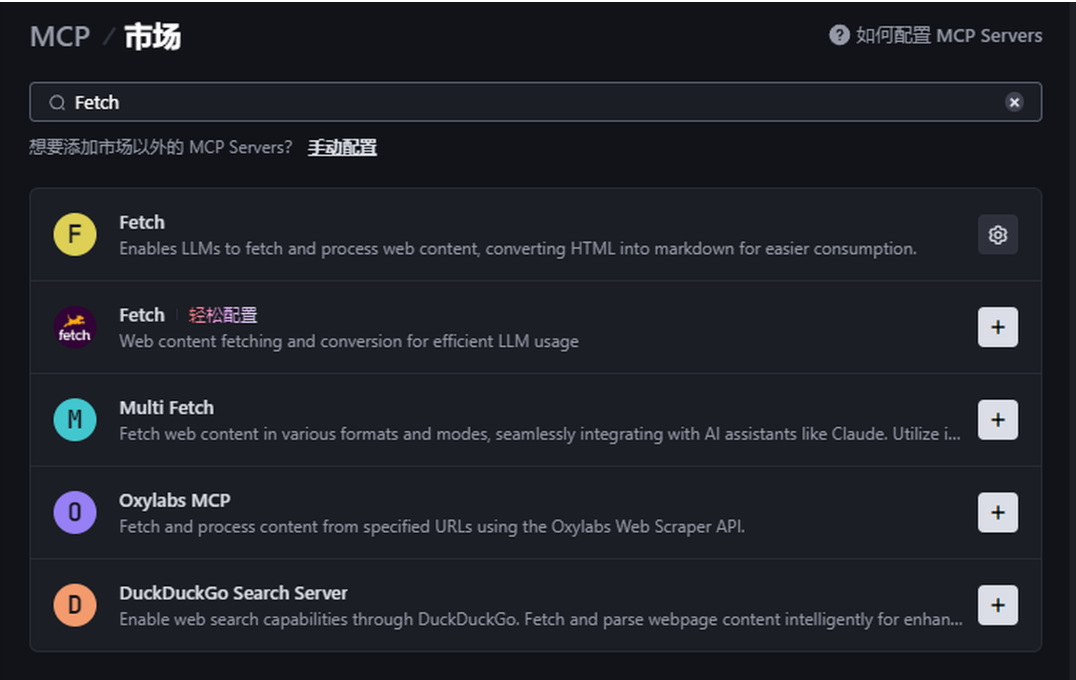
Task: Select the DuckDuckGo Search Server title
Action: 233,593
